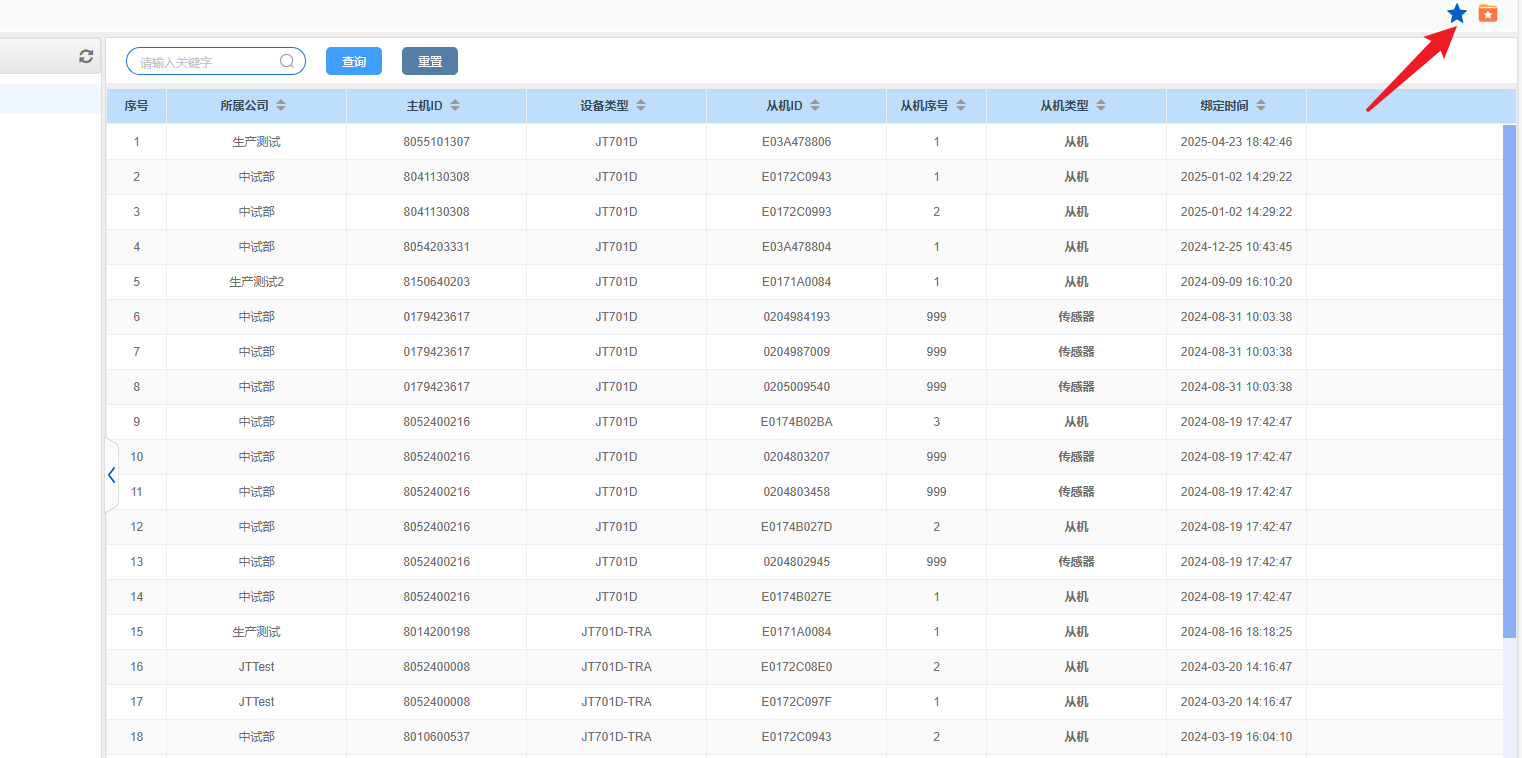The image size is (1522, 758).
Task: Select row 1 with host ID 8055101307
Action: [436, 142]
